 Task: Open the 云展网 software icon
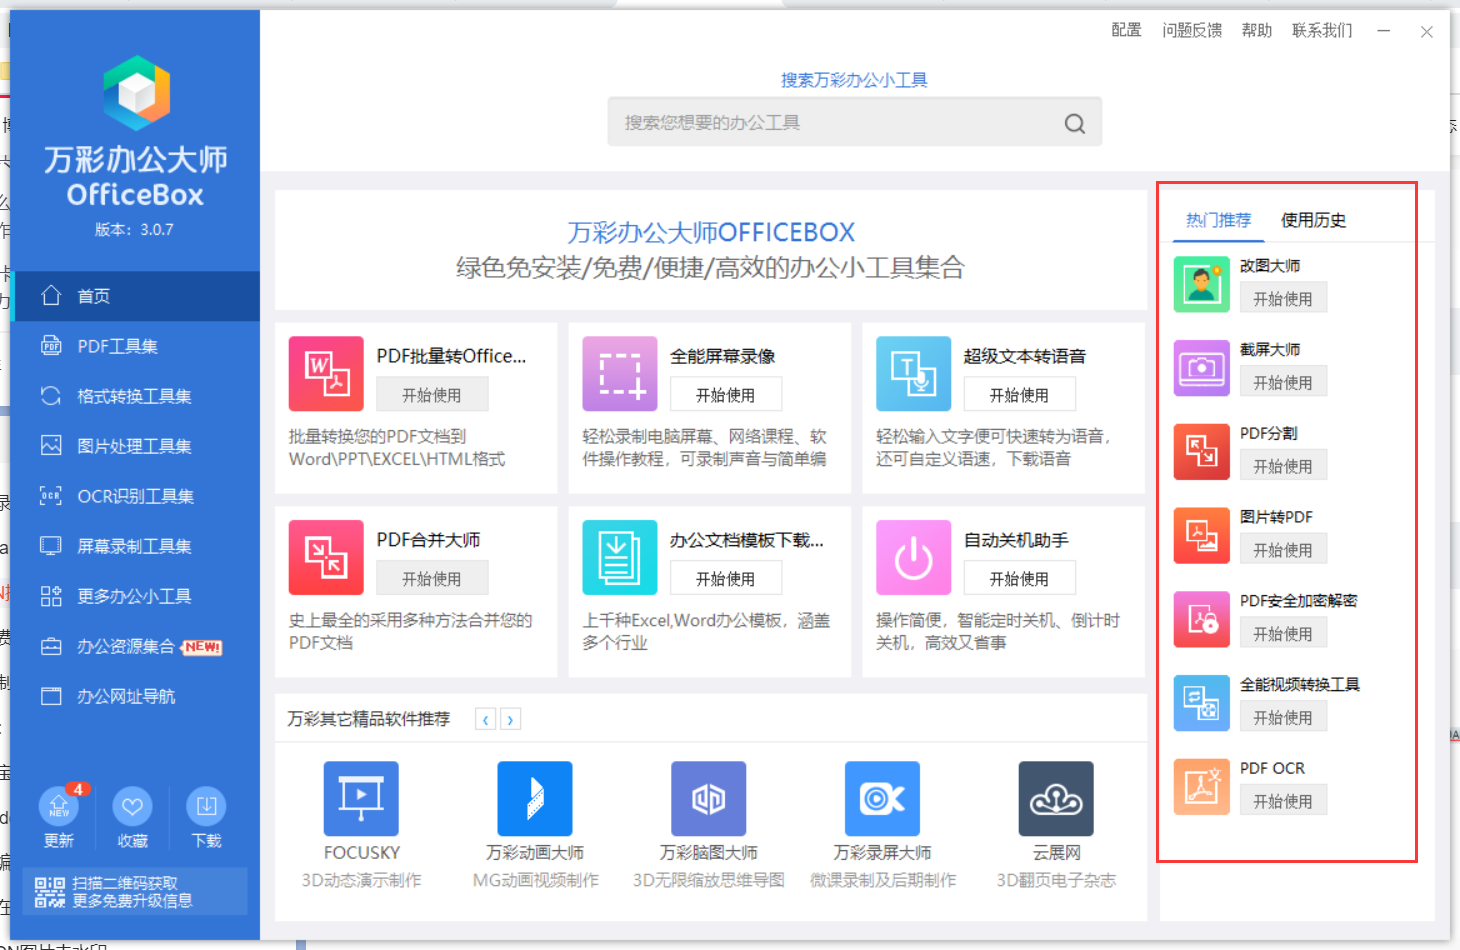point(1056,799)
